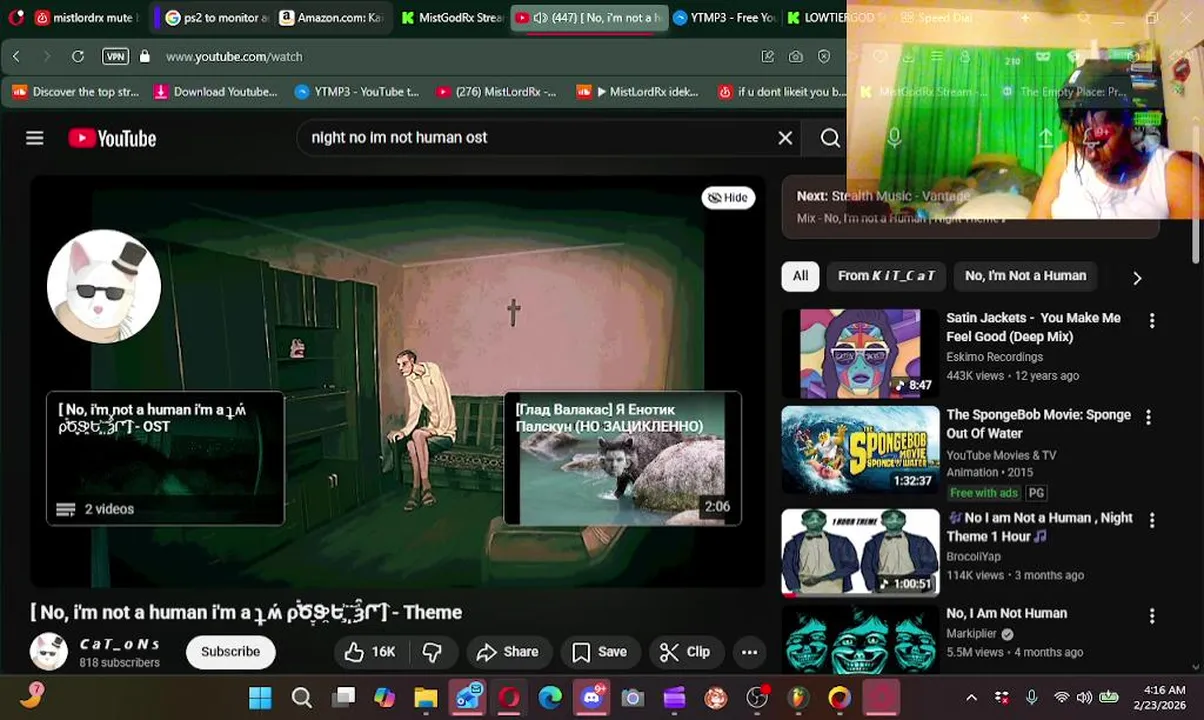
Task: Open the Windows Start menu
Action: pos(260,698)
